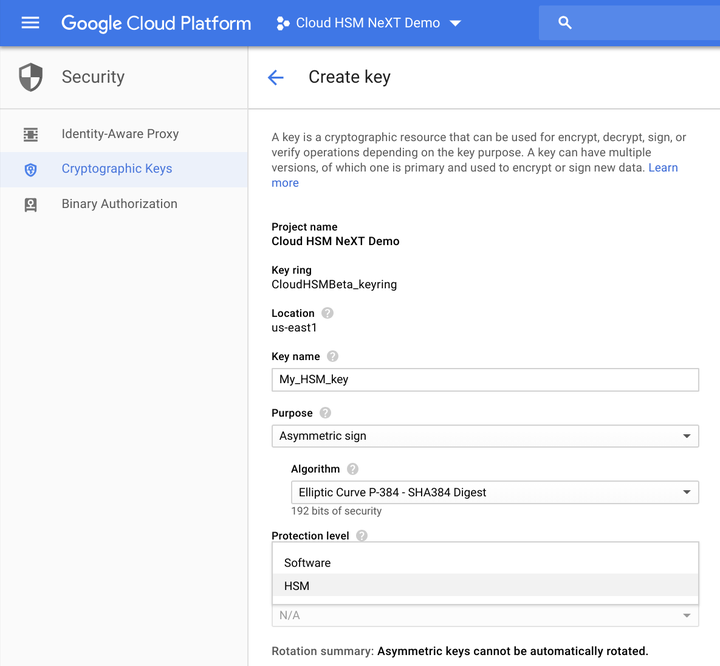Viewport: 720px width, 666px height.
Task: Click the CloudHSMBeta_keyring text
Action: [x=334, y=284]
